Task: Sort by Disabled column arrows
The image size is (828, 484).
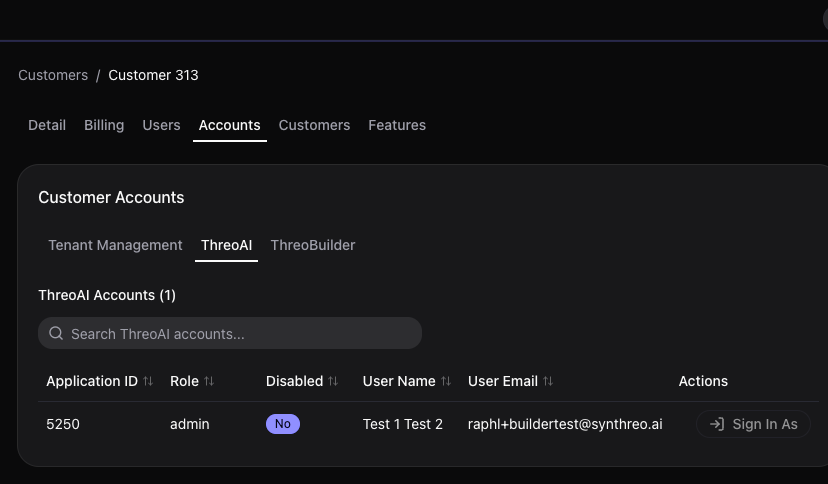Action: click(333, 381)
